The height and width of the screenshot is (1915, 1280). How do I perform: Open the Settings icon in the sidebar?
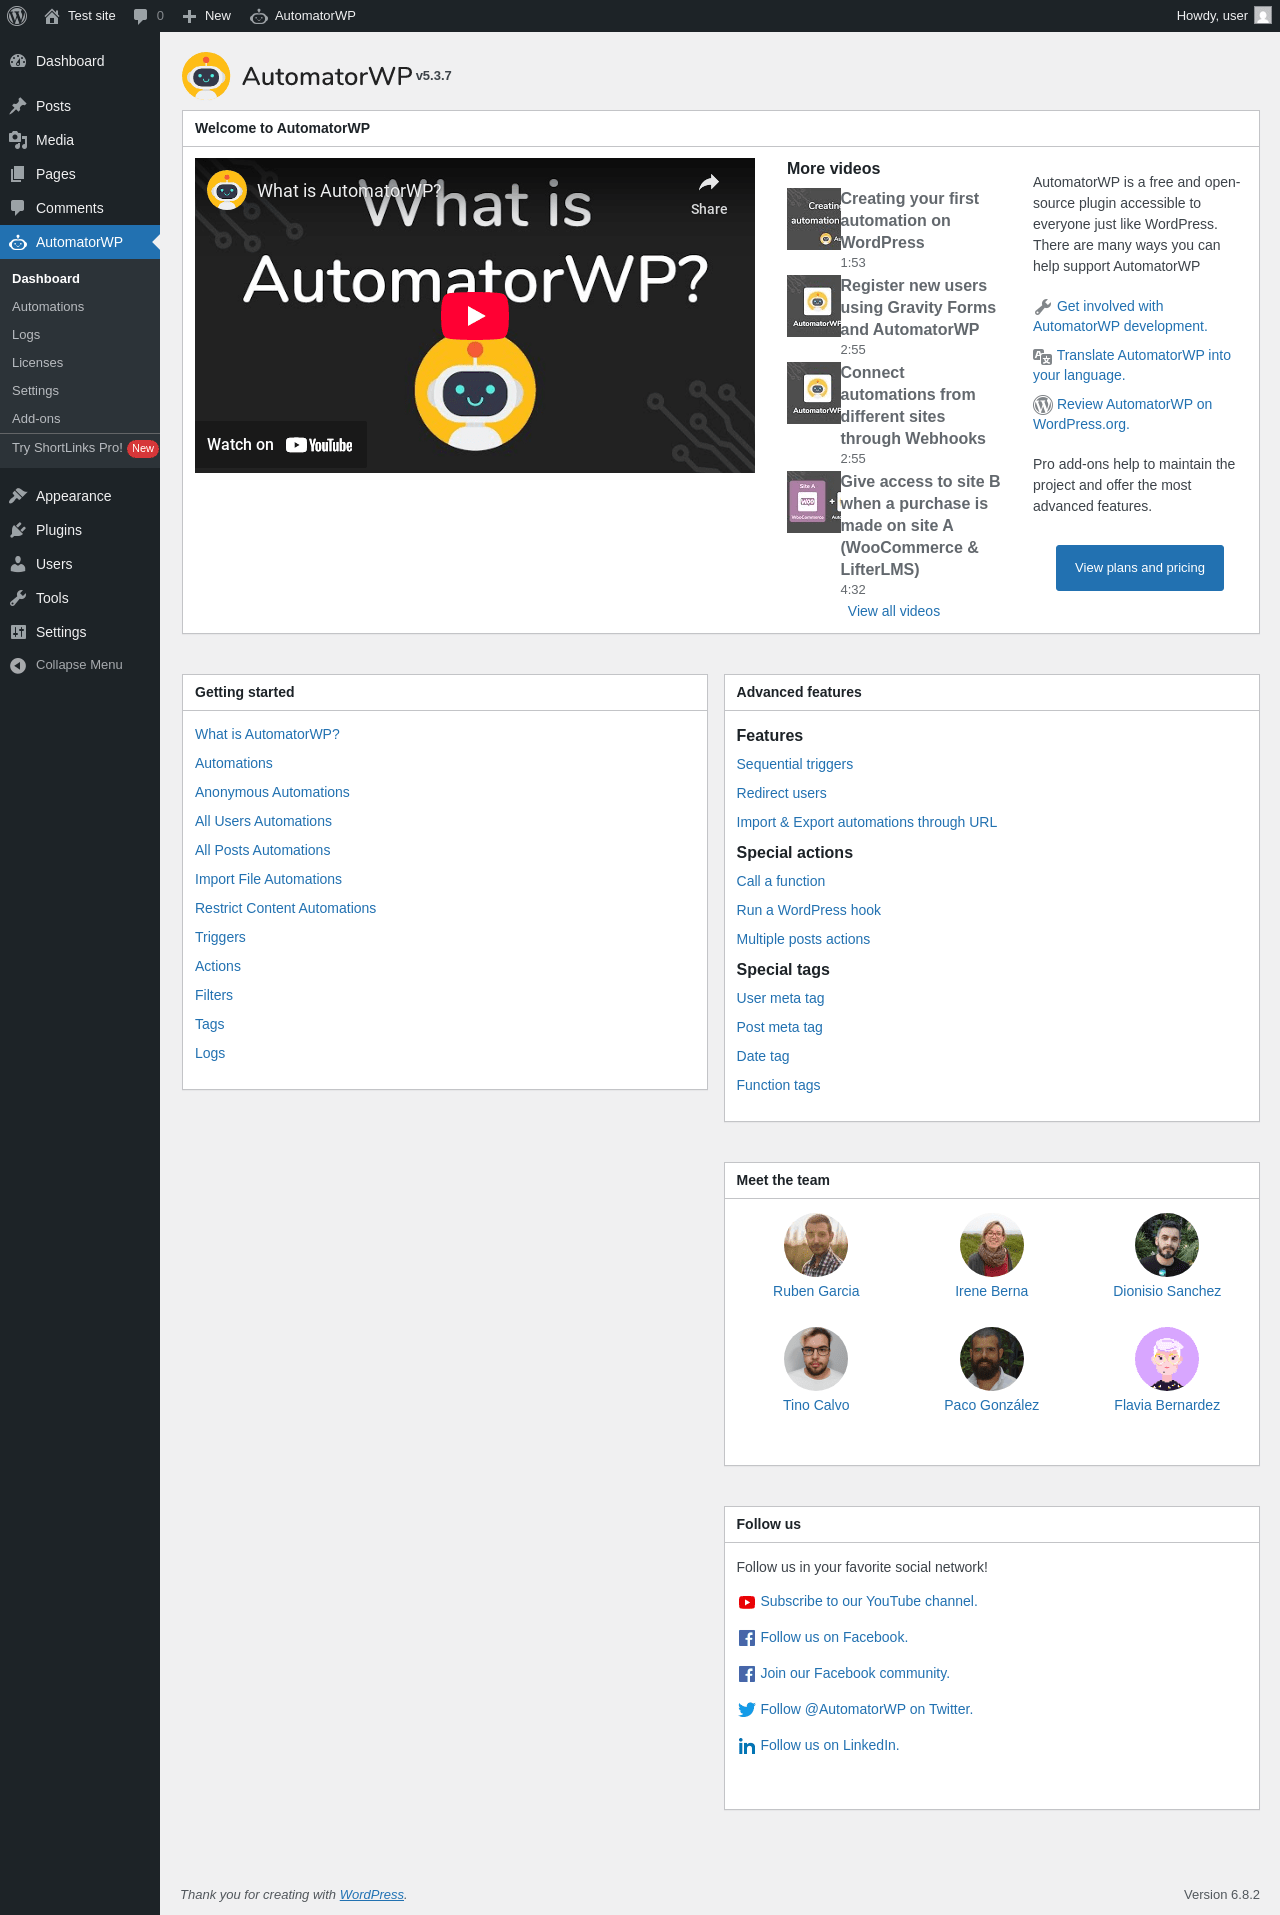(18, 632)
